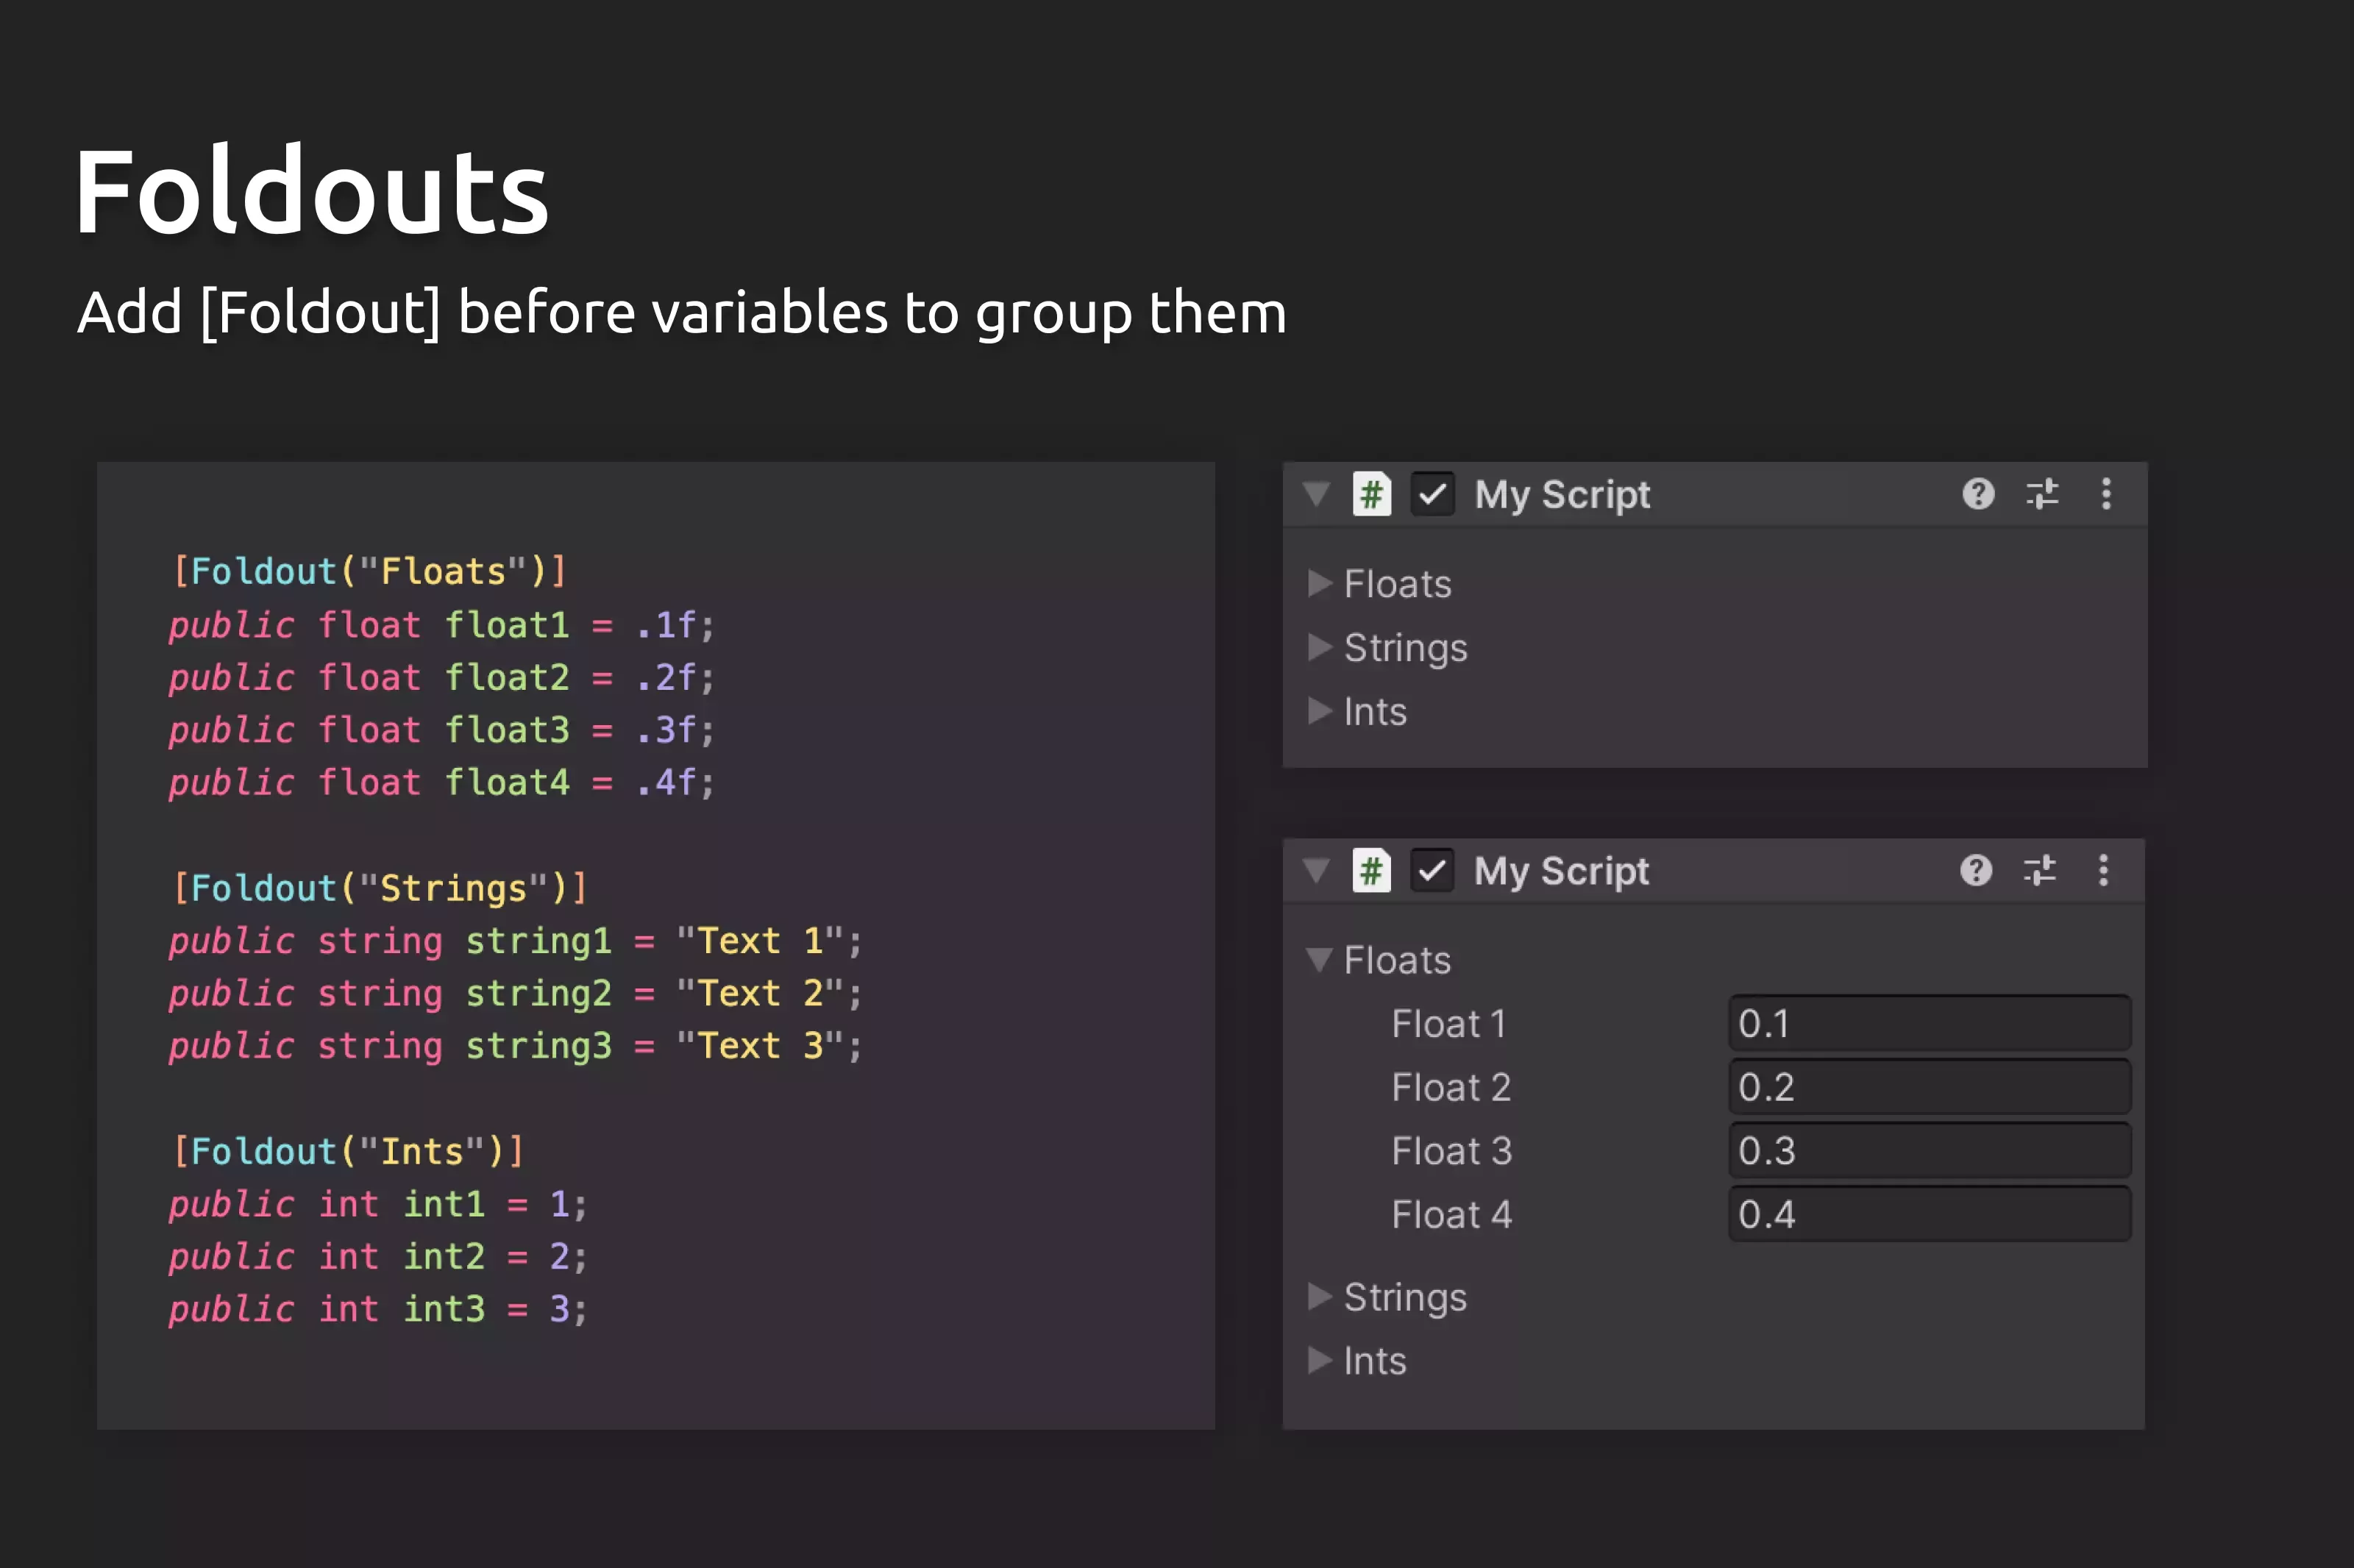Click help icon in top My Script
Viewport: 2354px width, 1568px height.
(1978, 494)
